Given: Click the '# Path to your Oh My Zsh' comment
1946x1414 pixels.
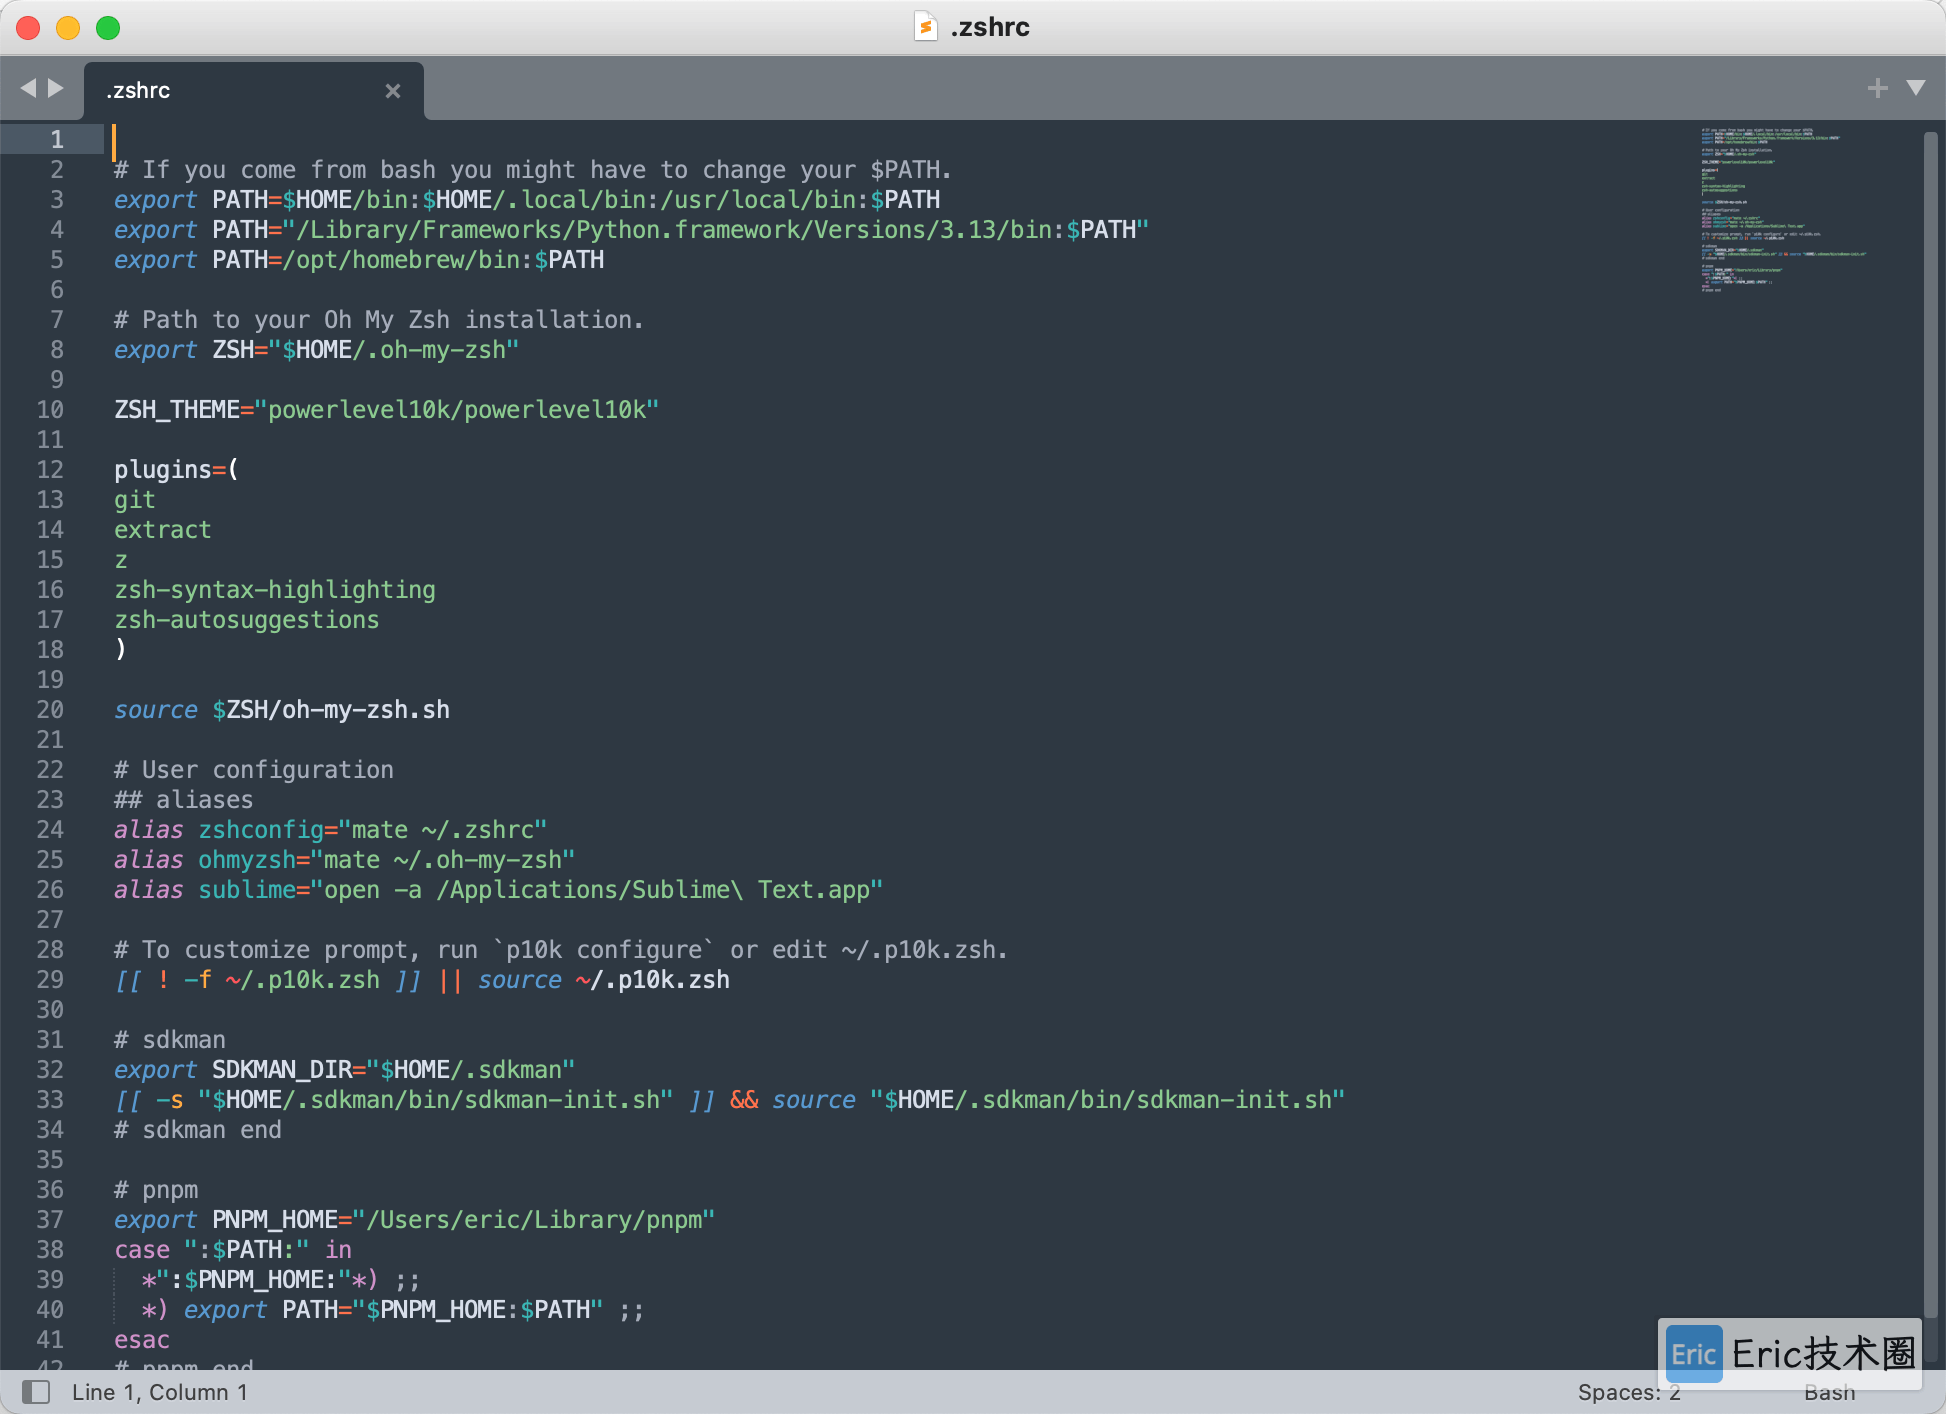Looking at the screenshot, I should pyautogui.click(x=379, y=319).
